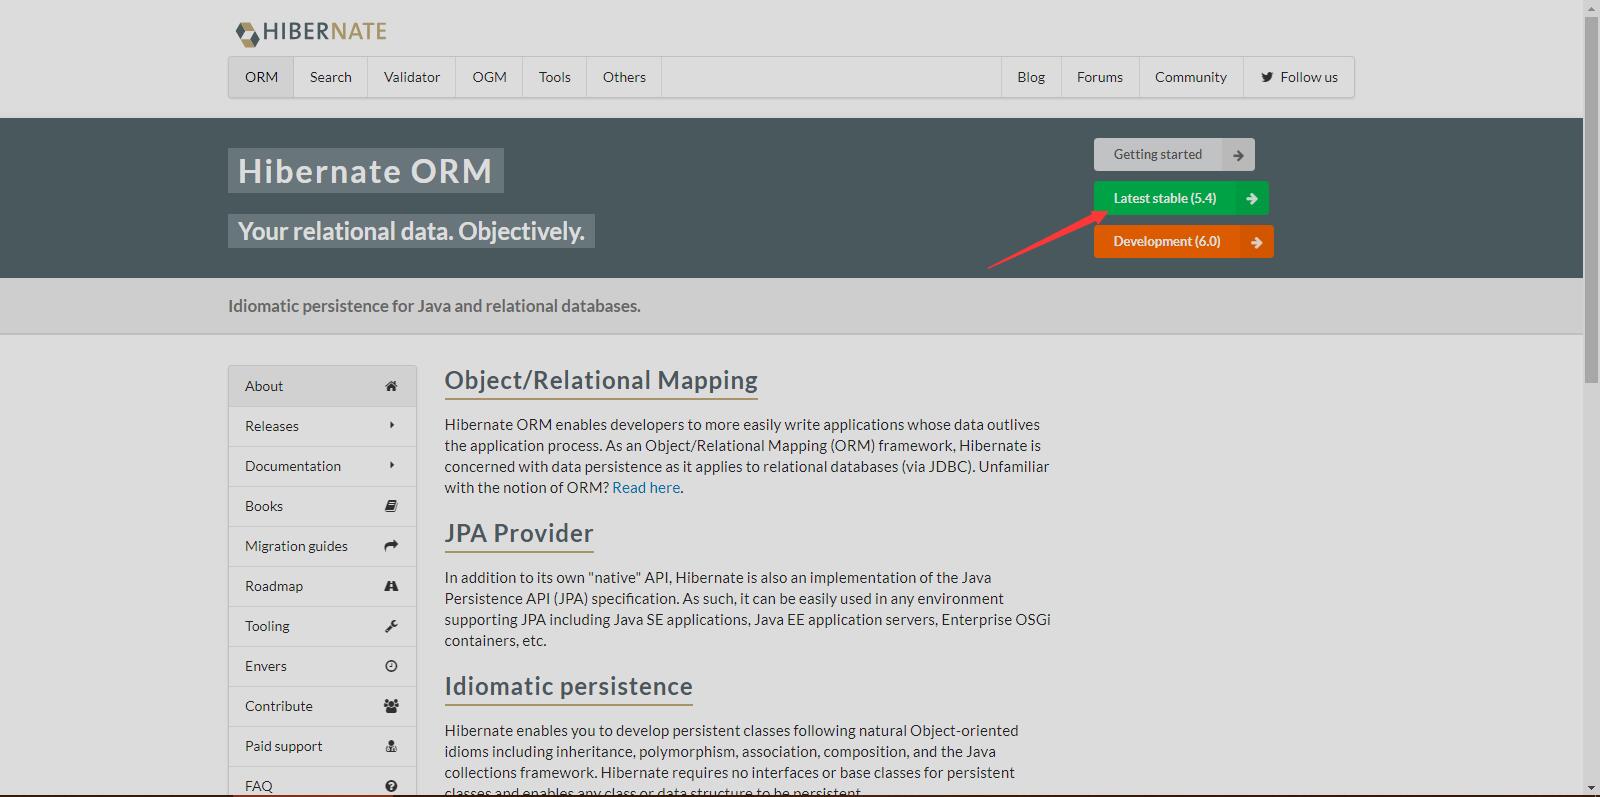Click the scrollbar down arrow
Image resolution: width=1600 pixels, height=797 pixels.
1591,788
